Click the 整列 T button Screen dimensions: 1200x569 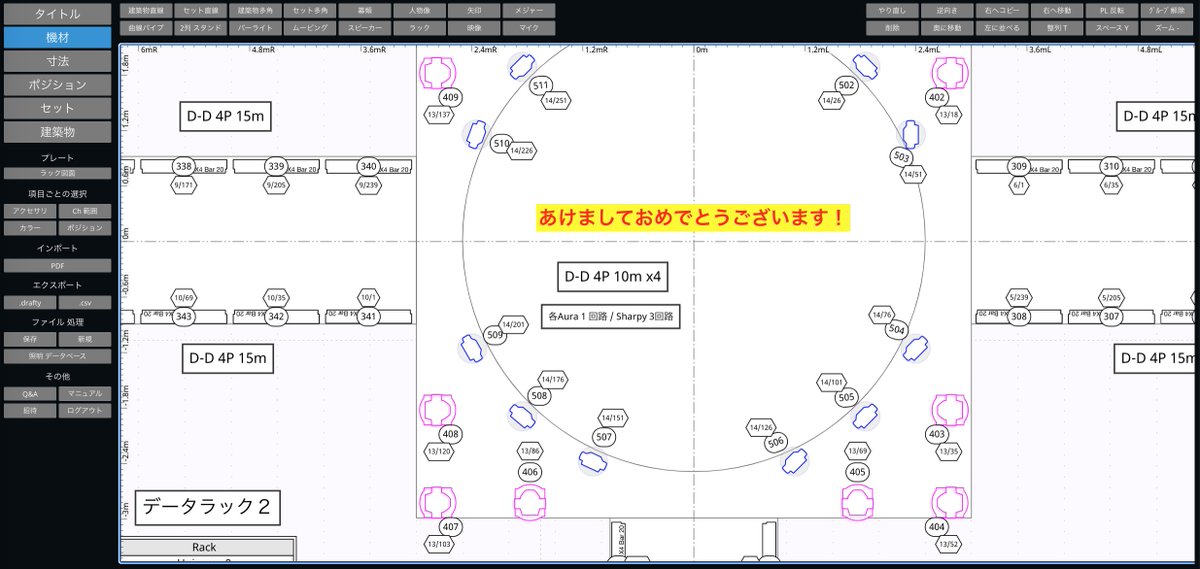pos(1056,28)
